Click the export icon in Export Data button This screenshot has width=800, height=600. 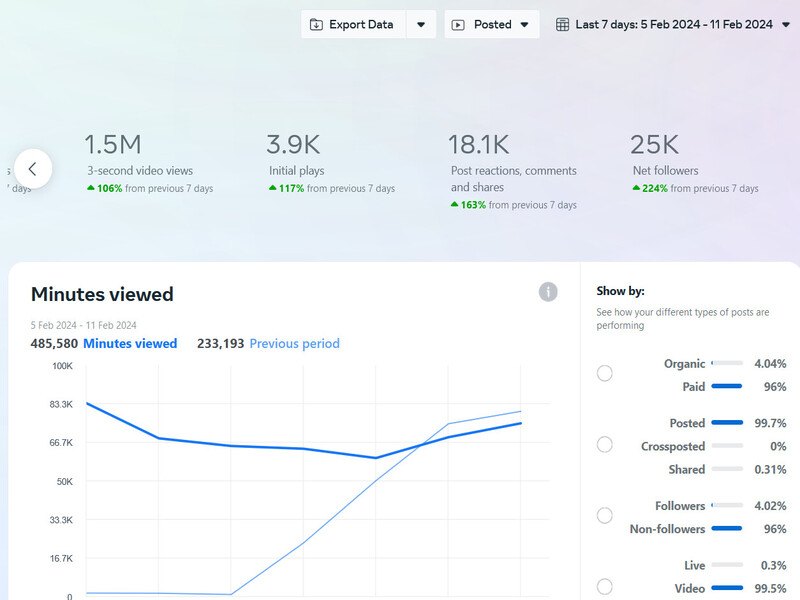click(316, 23)
